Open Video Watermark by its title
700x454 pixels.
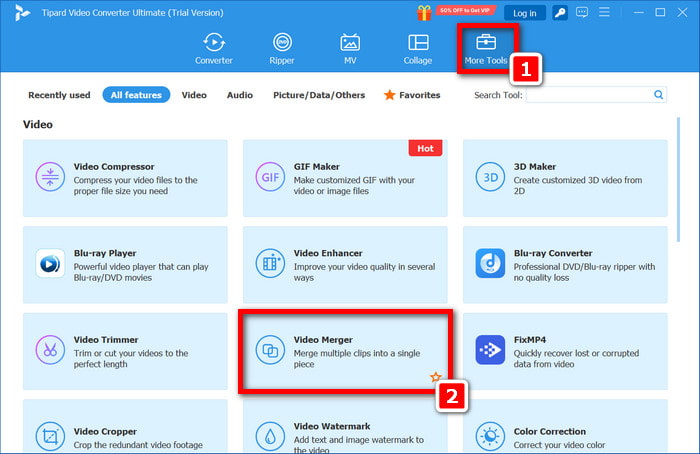click(332, 426)
